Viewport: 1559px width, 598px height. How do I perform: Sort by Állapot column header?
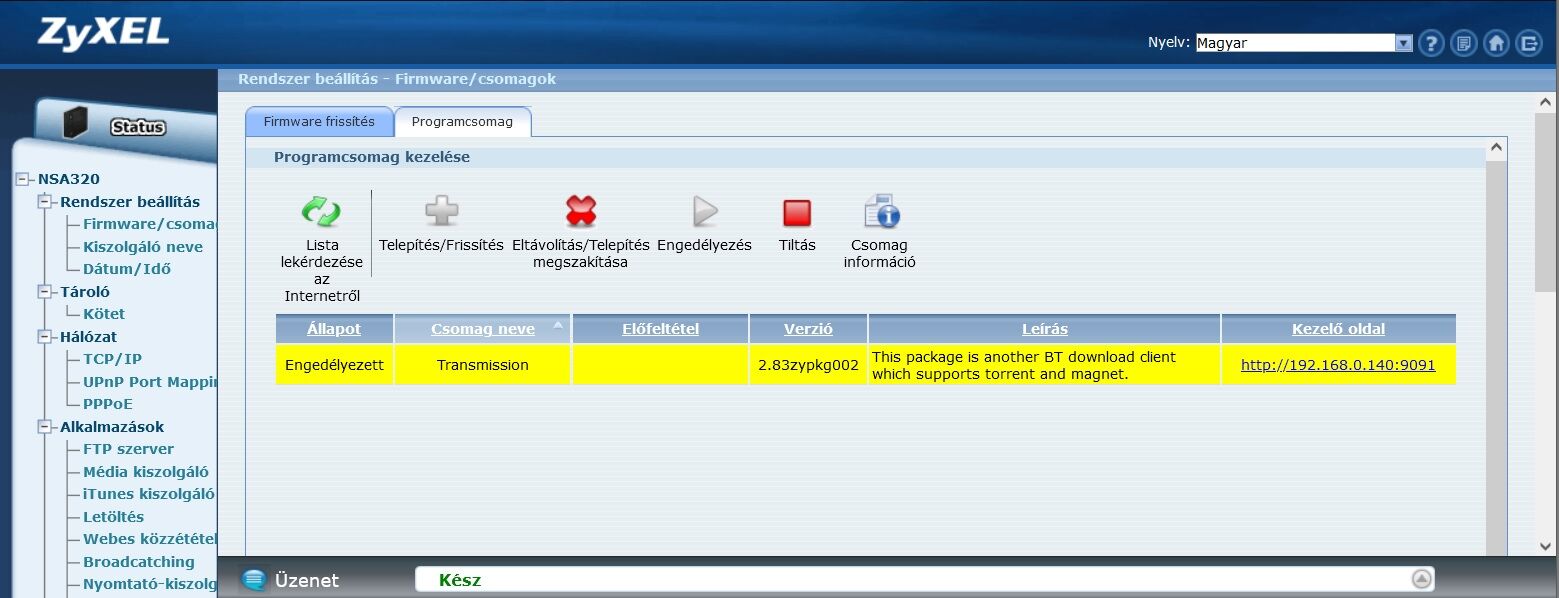[x=334, y=329]
